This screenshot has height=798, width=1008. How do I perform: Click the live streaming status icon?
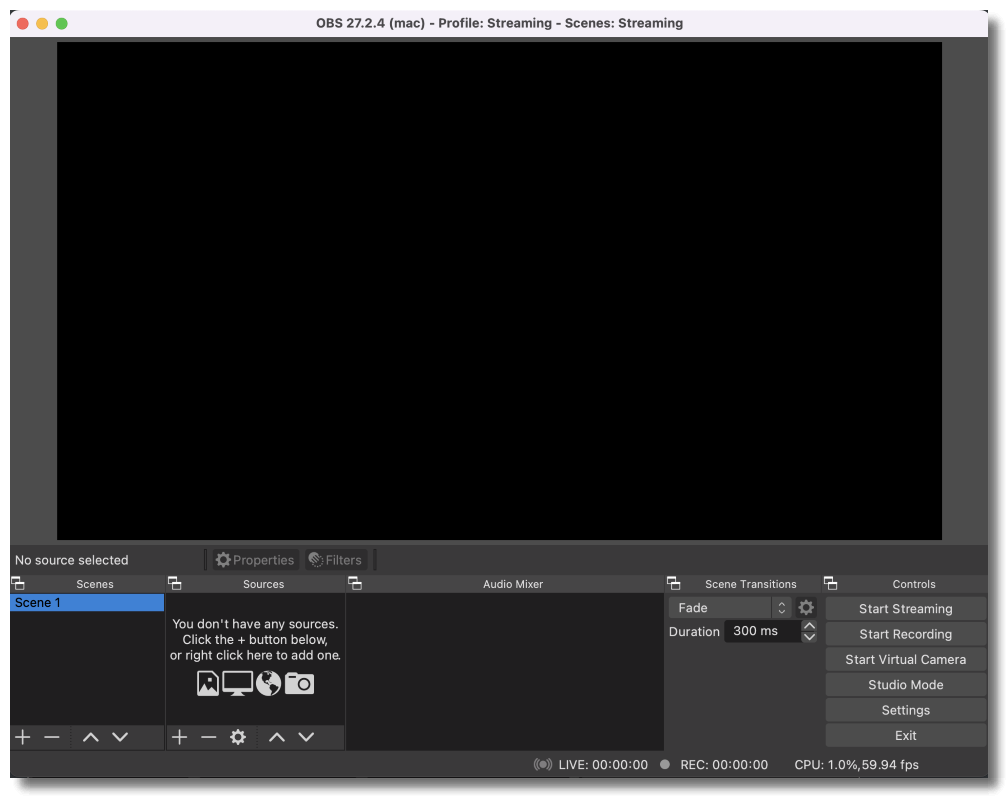pos(543,765)
